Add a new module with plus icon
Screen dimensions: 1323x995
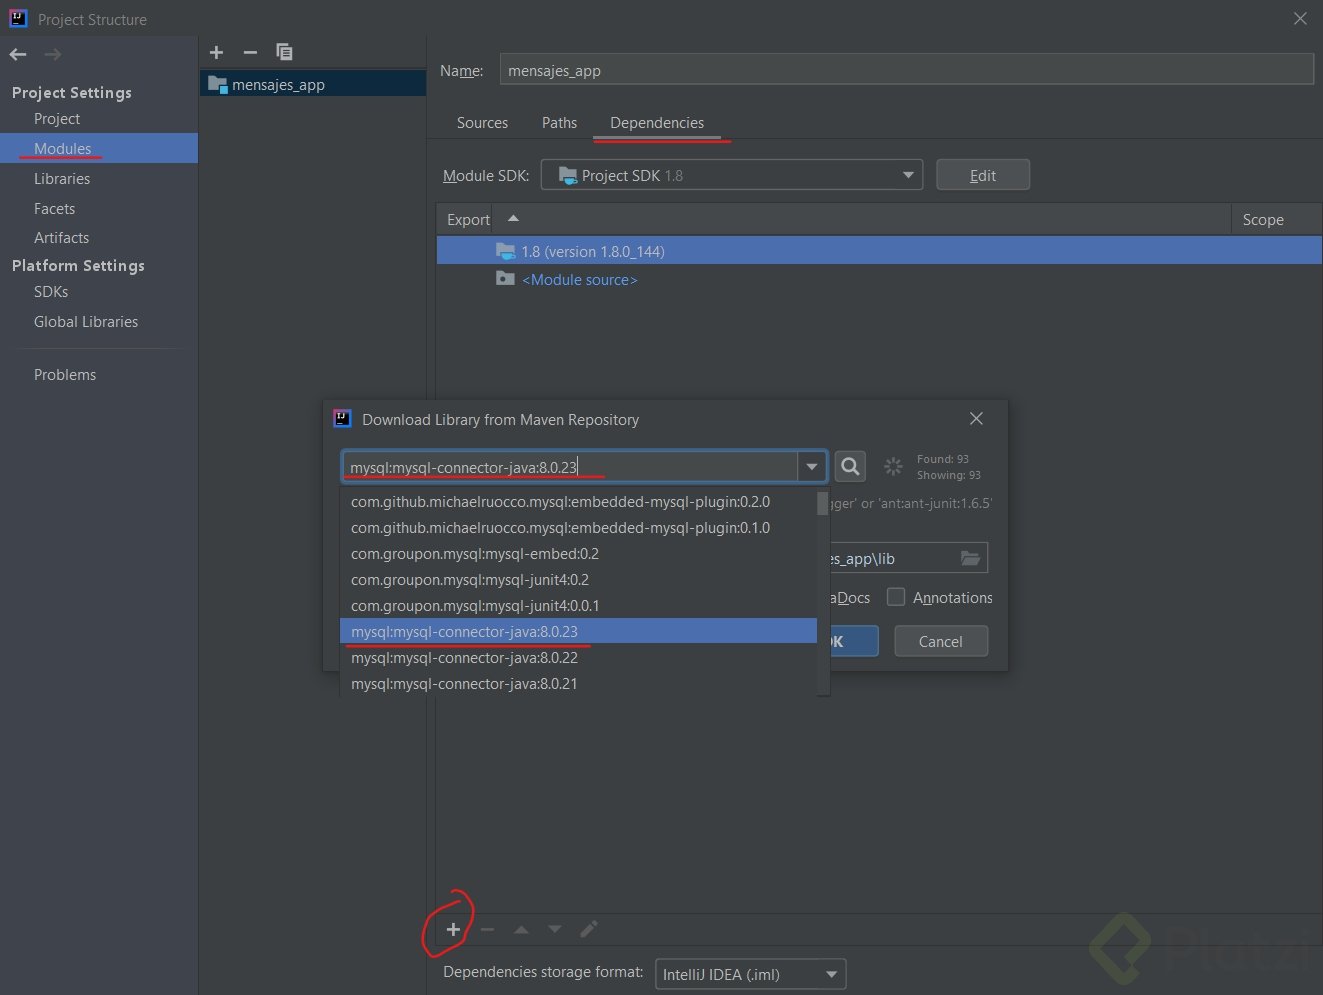pos(217,52)
